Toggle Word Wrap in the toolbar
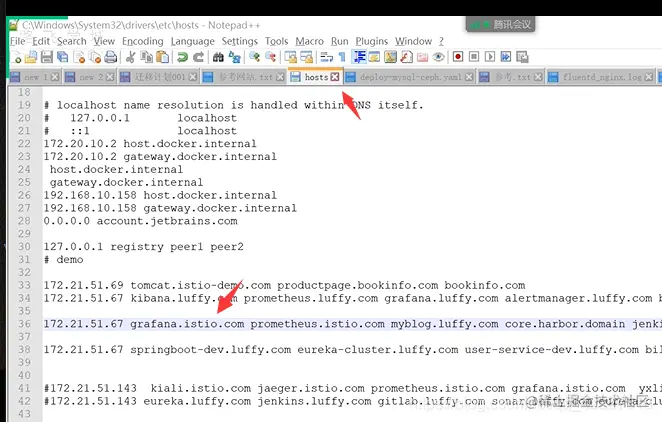The height and width of the screenshot is (422, 662). (326, 57)
